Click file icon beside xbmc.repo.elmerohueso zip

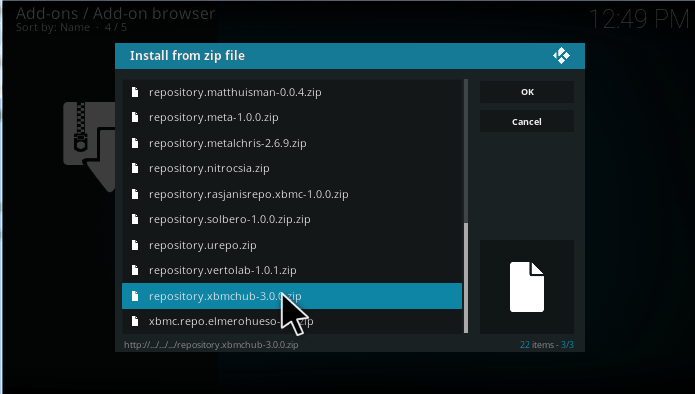pyautogui.click(x=135, y=321)
